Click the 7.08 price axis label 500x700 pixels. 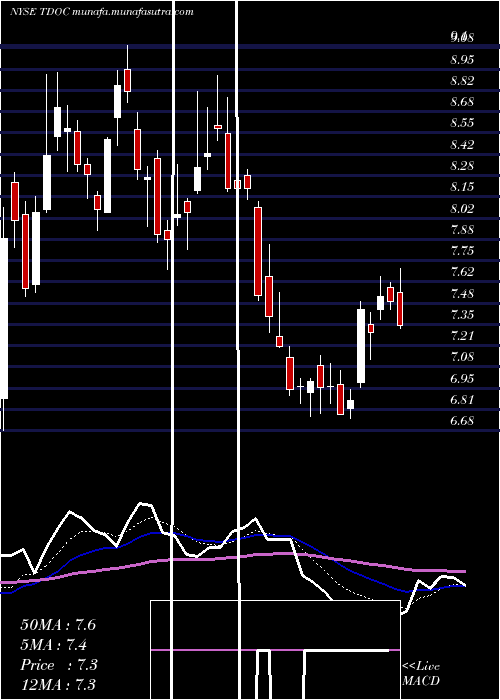point(462,357)
